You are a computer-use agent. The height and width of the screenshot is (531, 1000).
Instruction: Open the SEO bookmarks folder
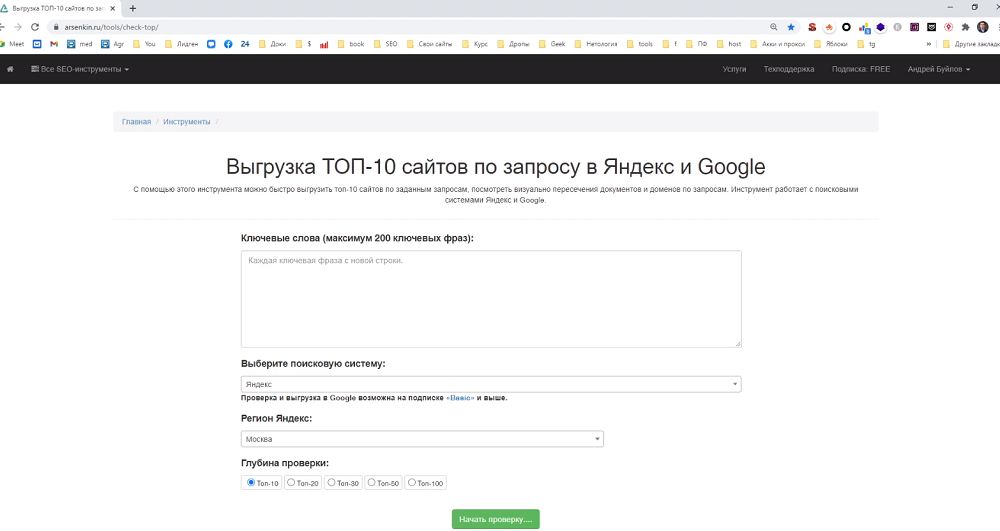(385, 44)
